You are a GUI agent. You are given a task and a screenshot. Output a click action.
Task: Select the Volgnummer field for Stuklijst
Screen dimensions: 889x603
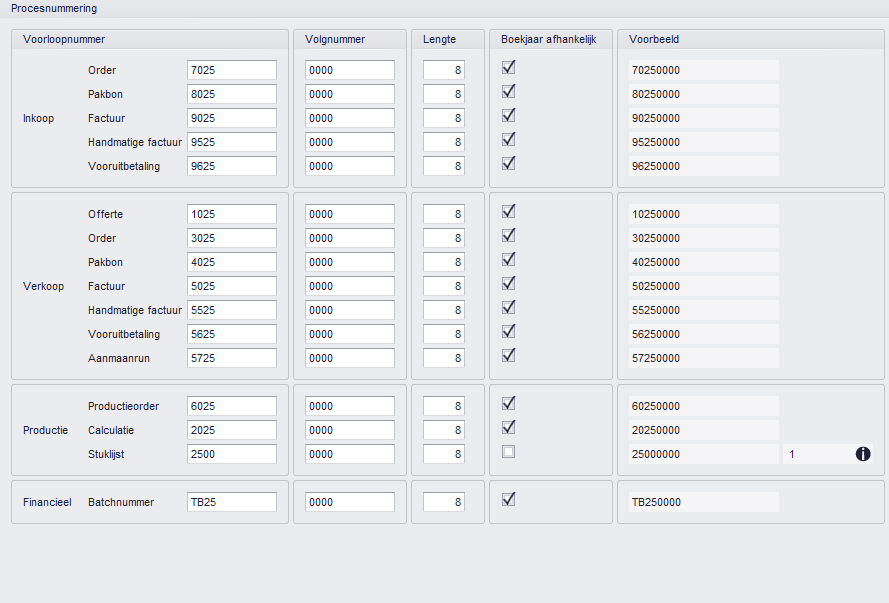pyautogui.click(x=350, y=454)
